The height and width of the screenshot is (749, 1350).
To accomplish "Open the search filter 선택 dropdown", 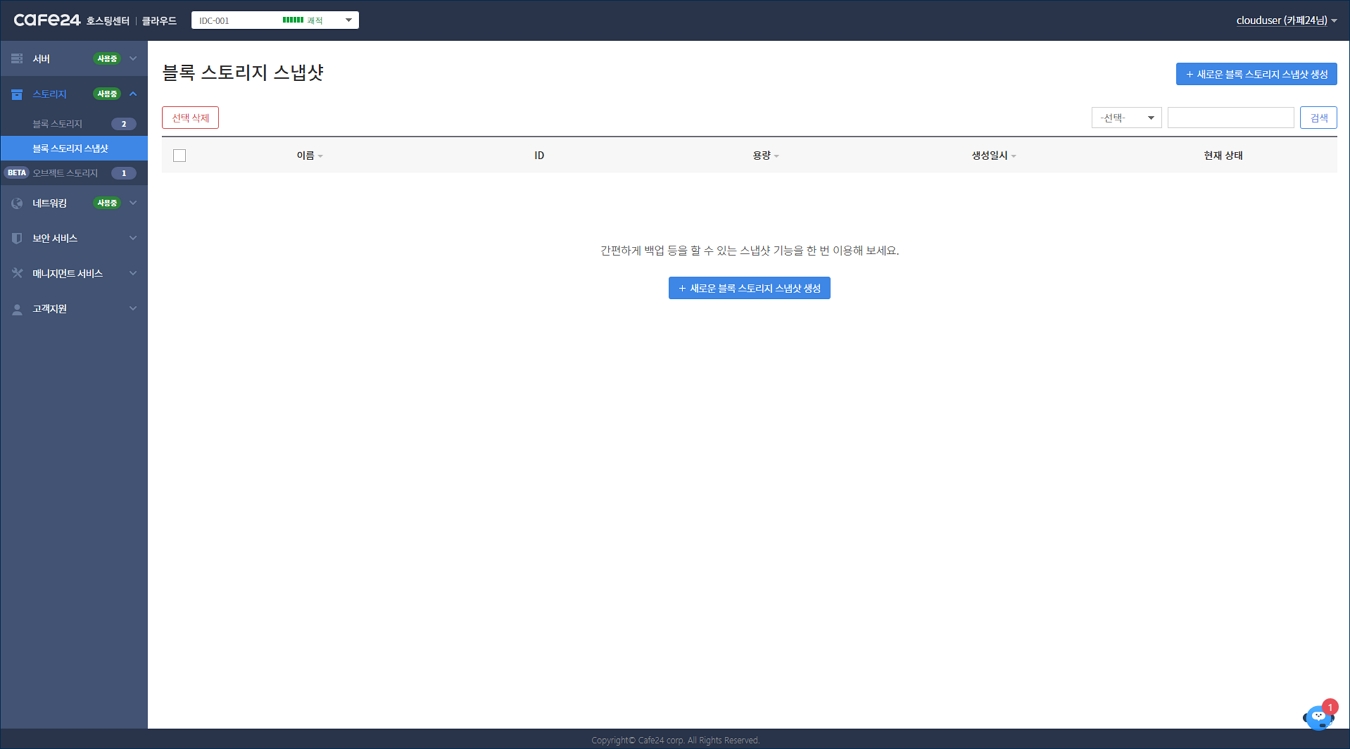I will pos(1126,118).
